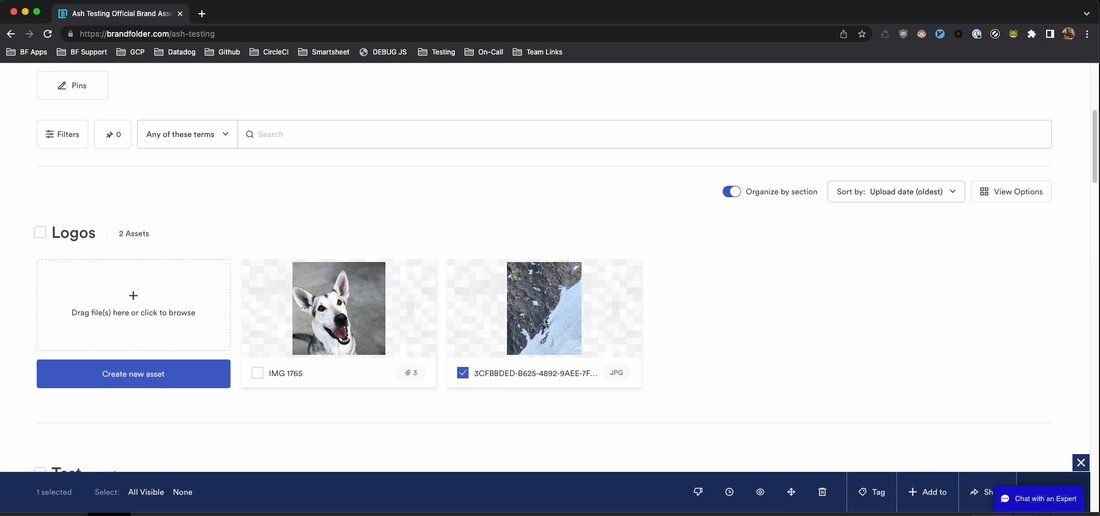The height and width of the screenshot is (516, 1100).
Task: Dismiss the bulk action bar with X
Action: point(1080,462)
